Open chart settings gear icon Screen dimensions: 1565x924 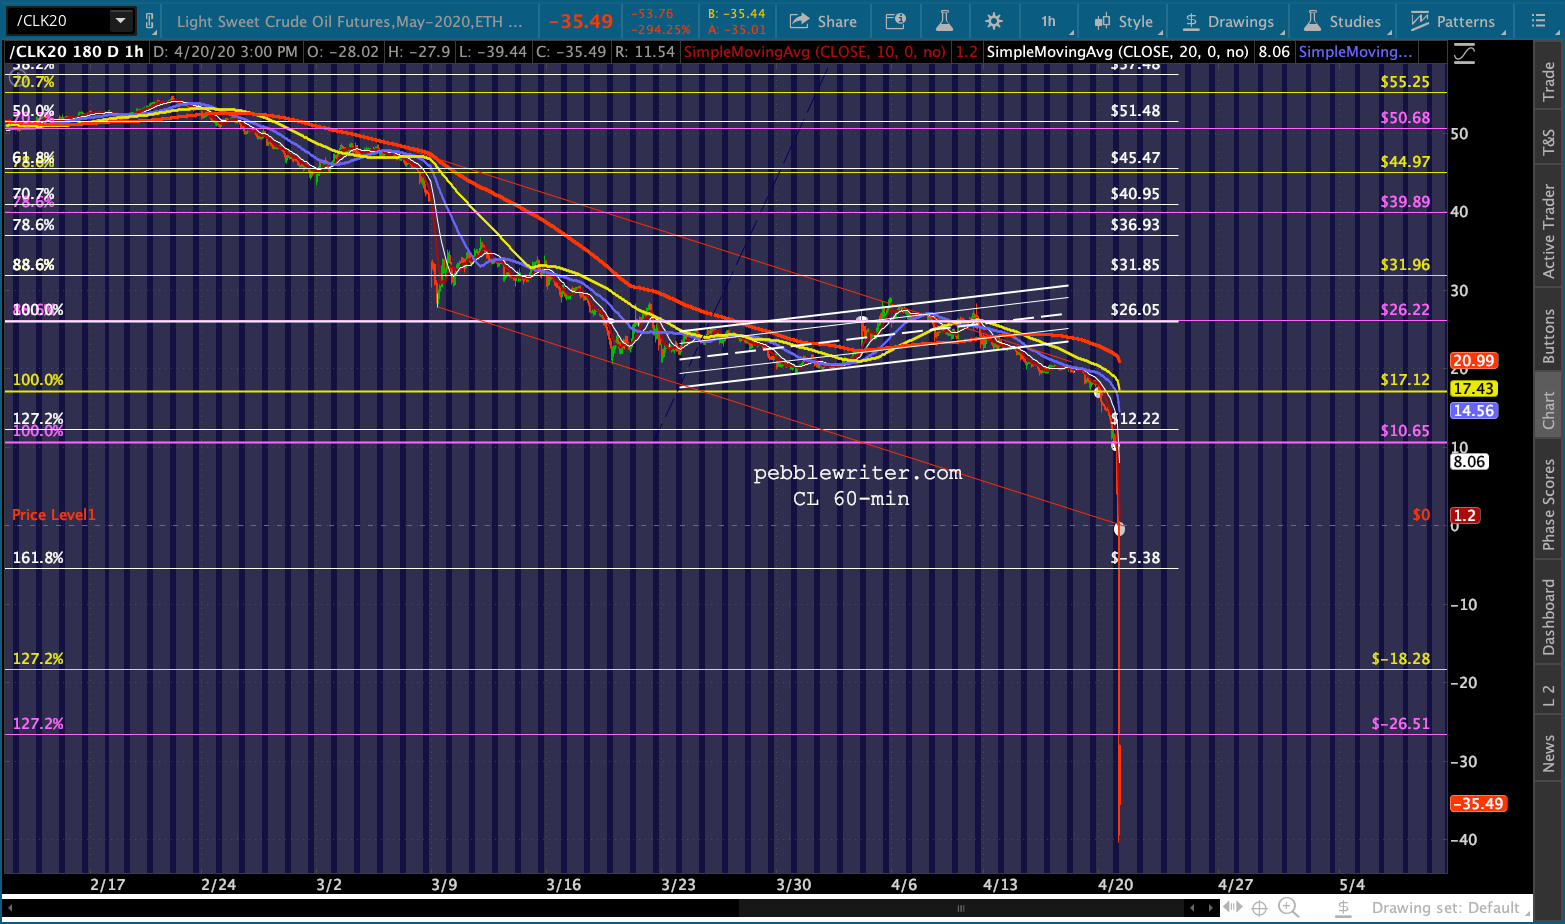(x=993, y=21)
